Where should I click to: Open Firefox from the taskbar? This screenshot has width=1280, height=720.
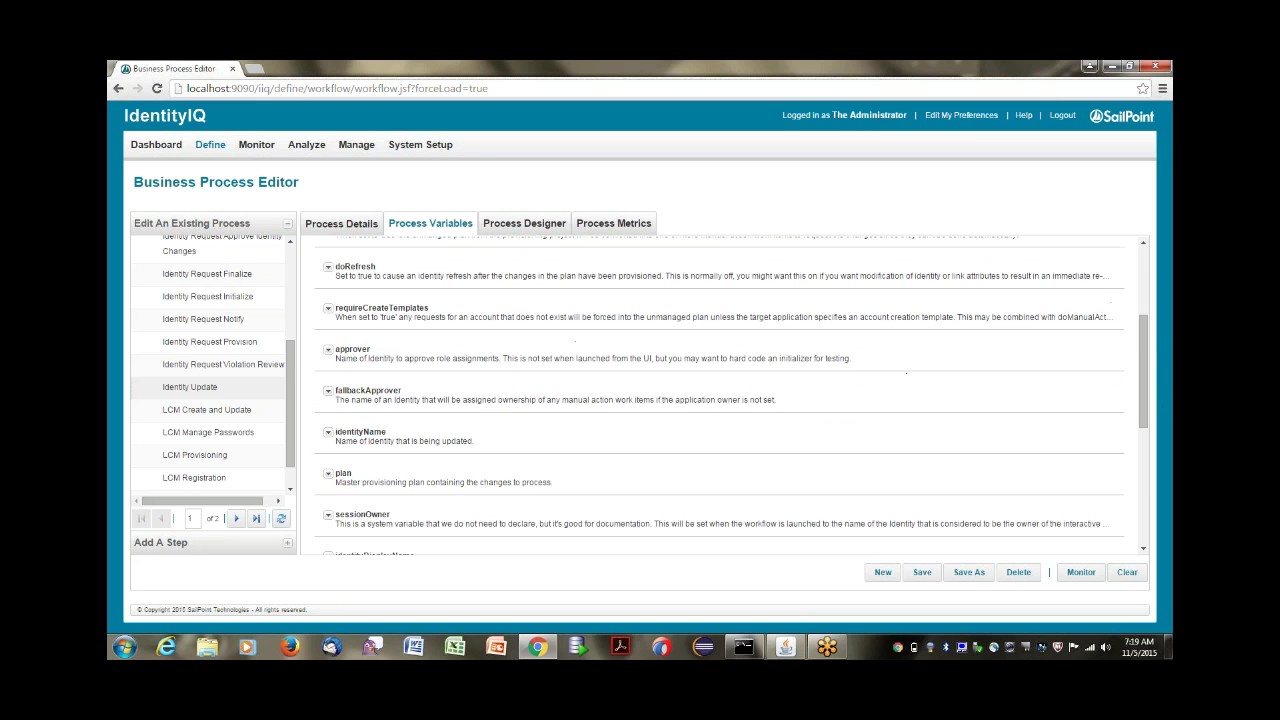pos(290,647)
